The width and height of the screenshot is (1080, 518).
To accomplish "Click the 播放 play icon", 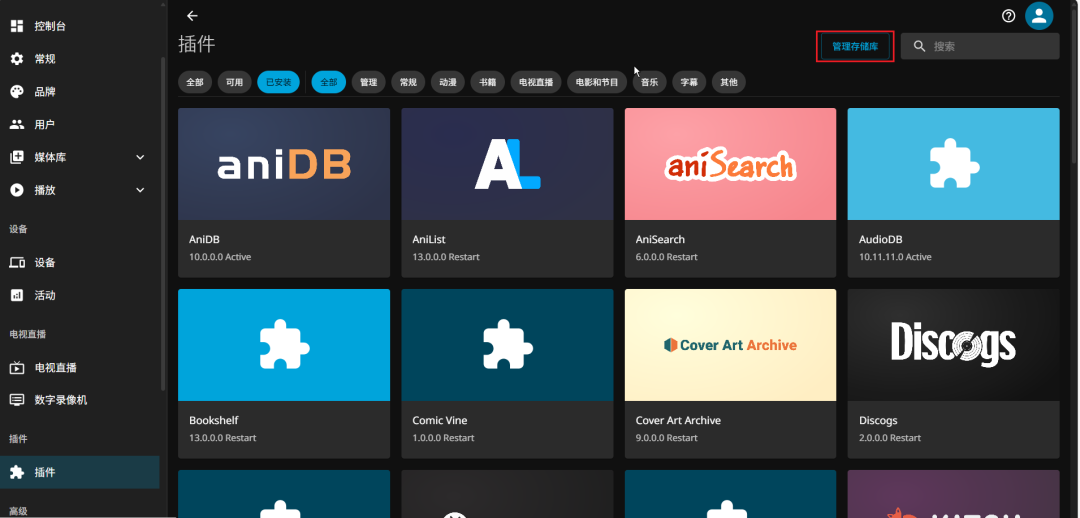I will point(17,190).
